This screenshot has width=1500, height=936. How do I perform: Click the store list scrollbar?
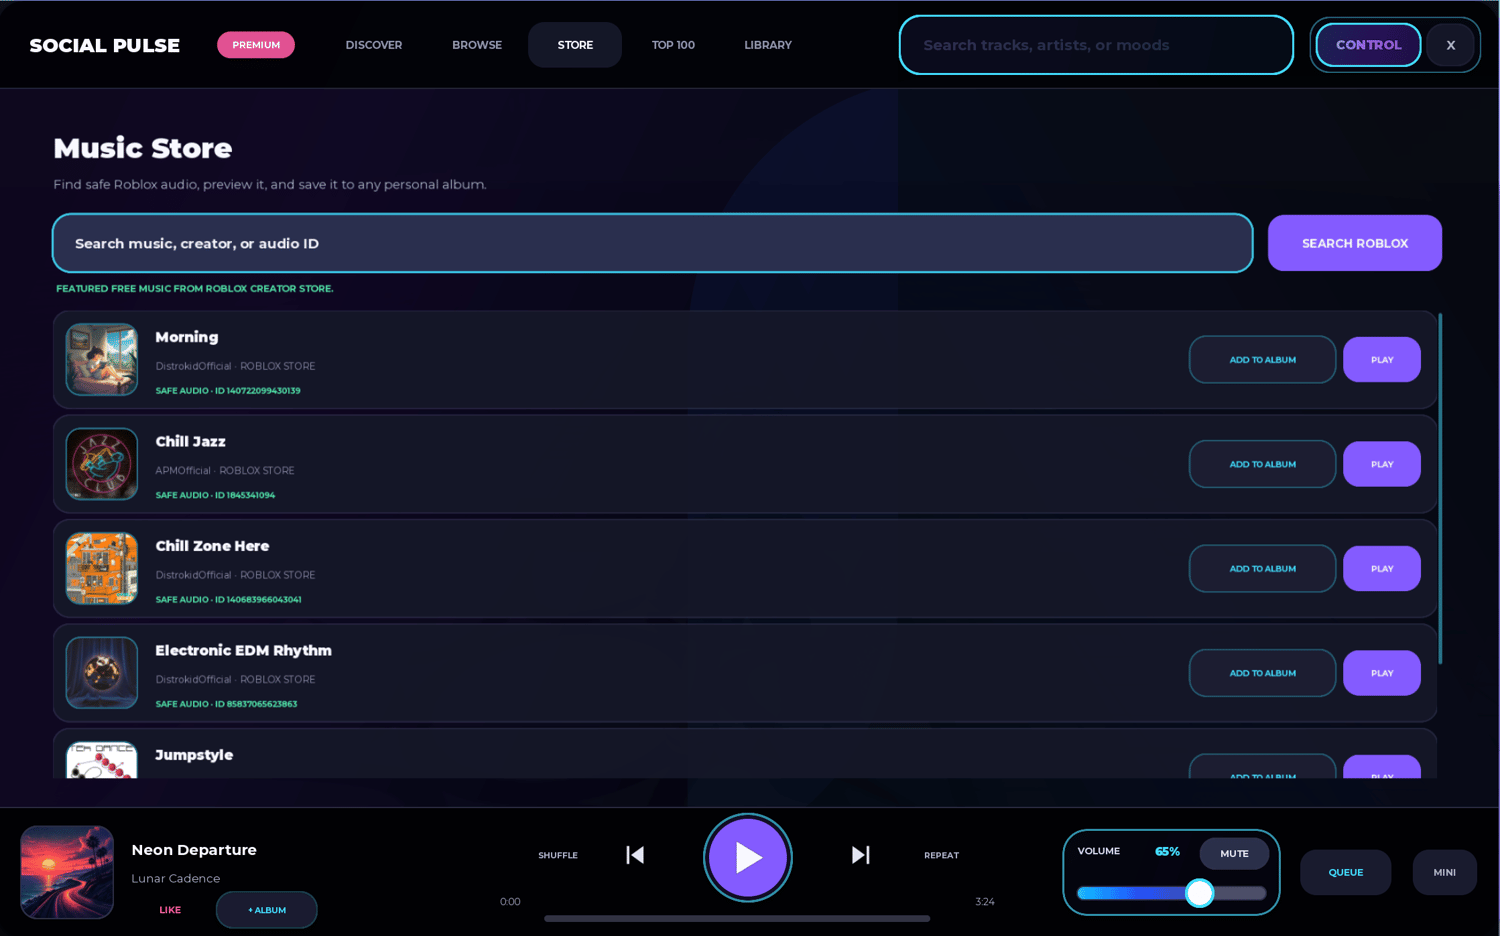pyautogui.click(x=1440, y=489)
